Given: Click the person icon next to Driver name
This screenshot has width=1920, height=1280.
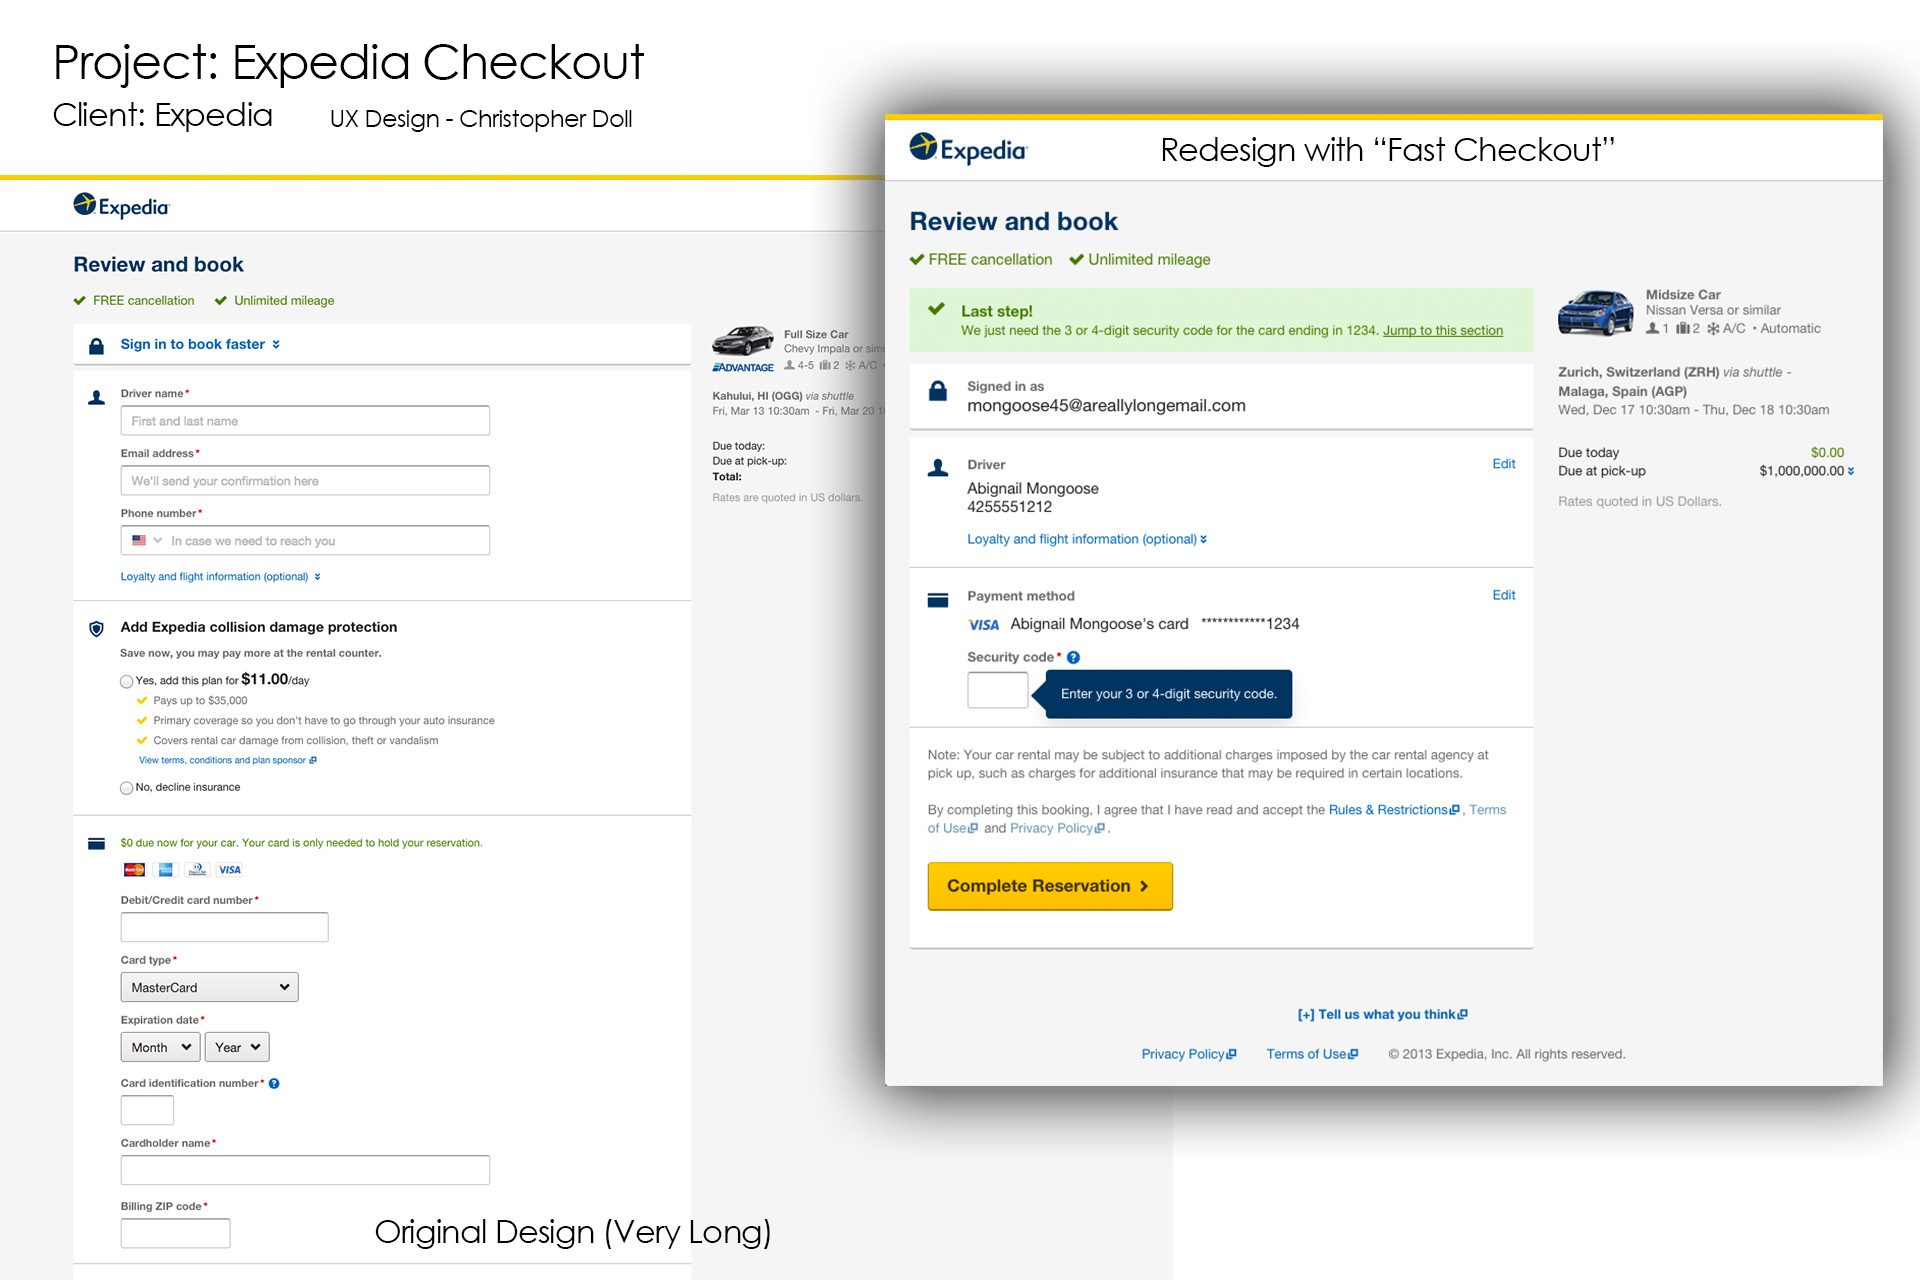Looking at the screenshot, I should coord(96,398).
